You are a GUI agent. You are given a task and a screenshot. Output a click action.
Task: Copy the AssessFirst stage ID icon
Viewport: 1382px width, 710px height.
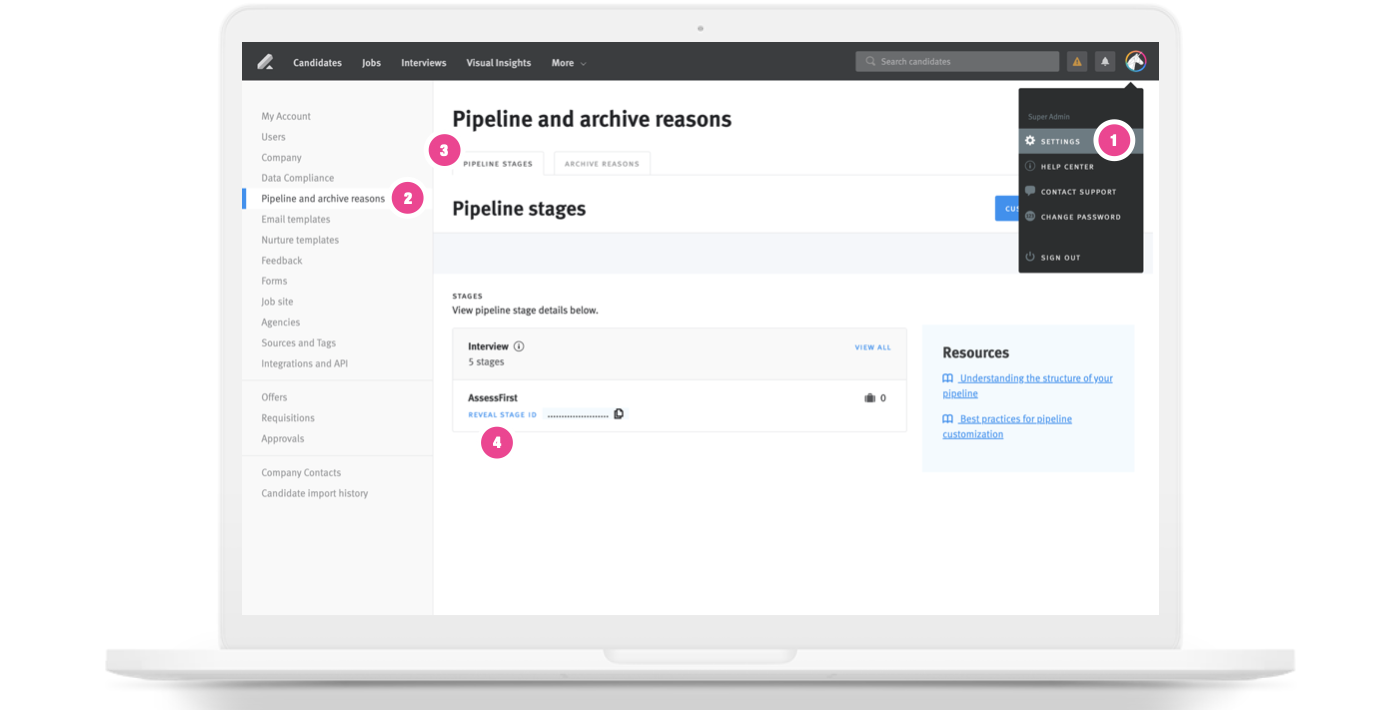619,414
